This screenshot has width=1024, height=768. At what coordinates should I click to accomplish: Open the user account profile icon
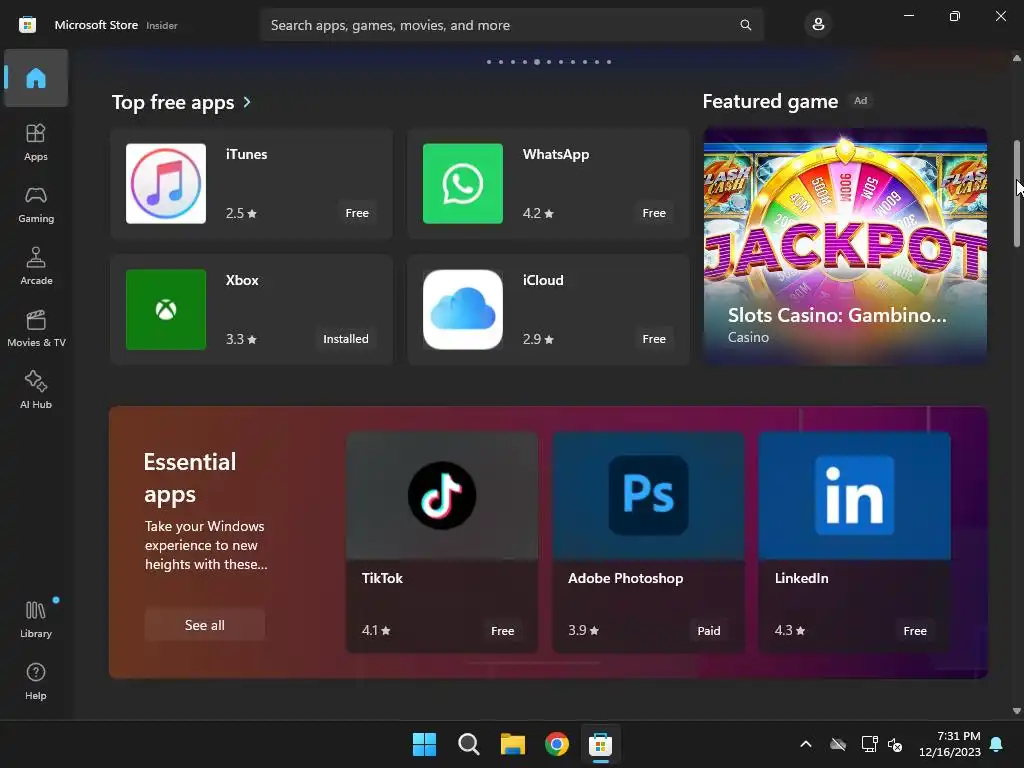coord(818,25)
